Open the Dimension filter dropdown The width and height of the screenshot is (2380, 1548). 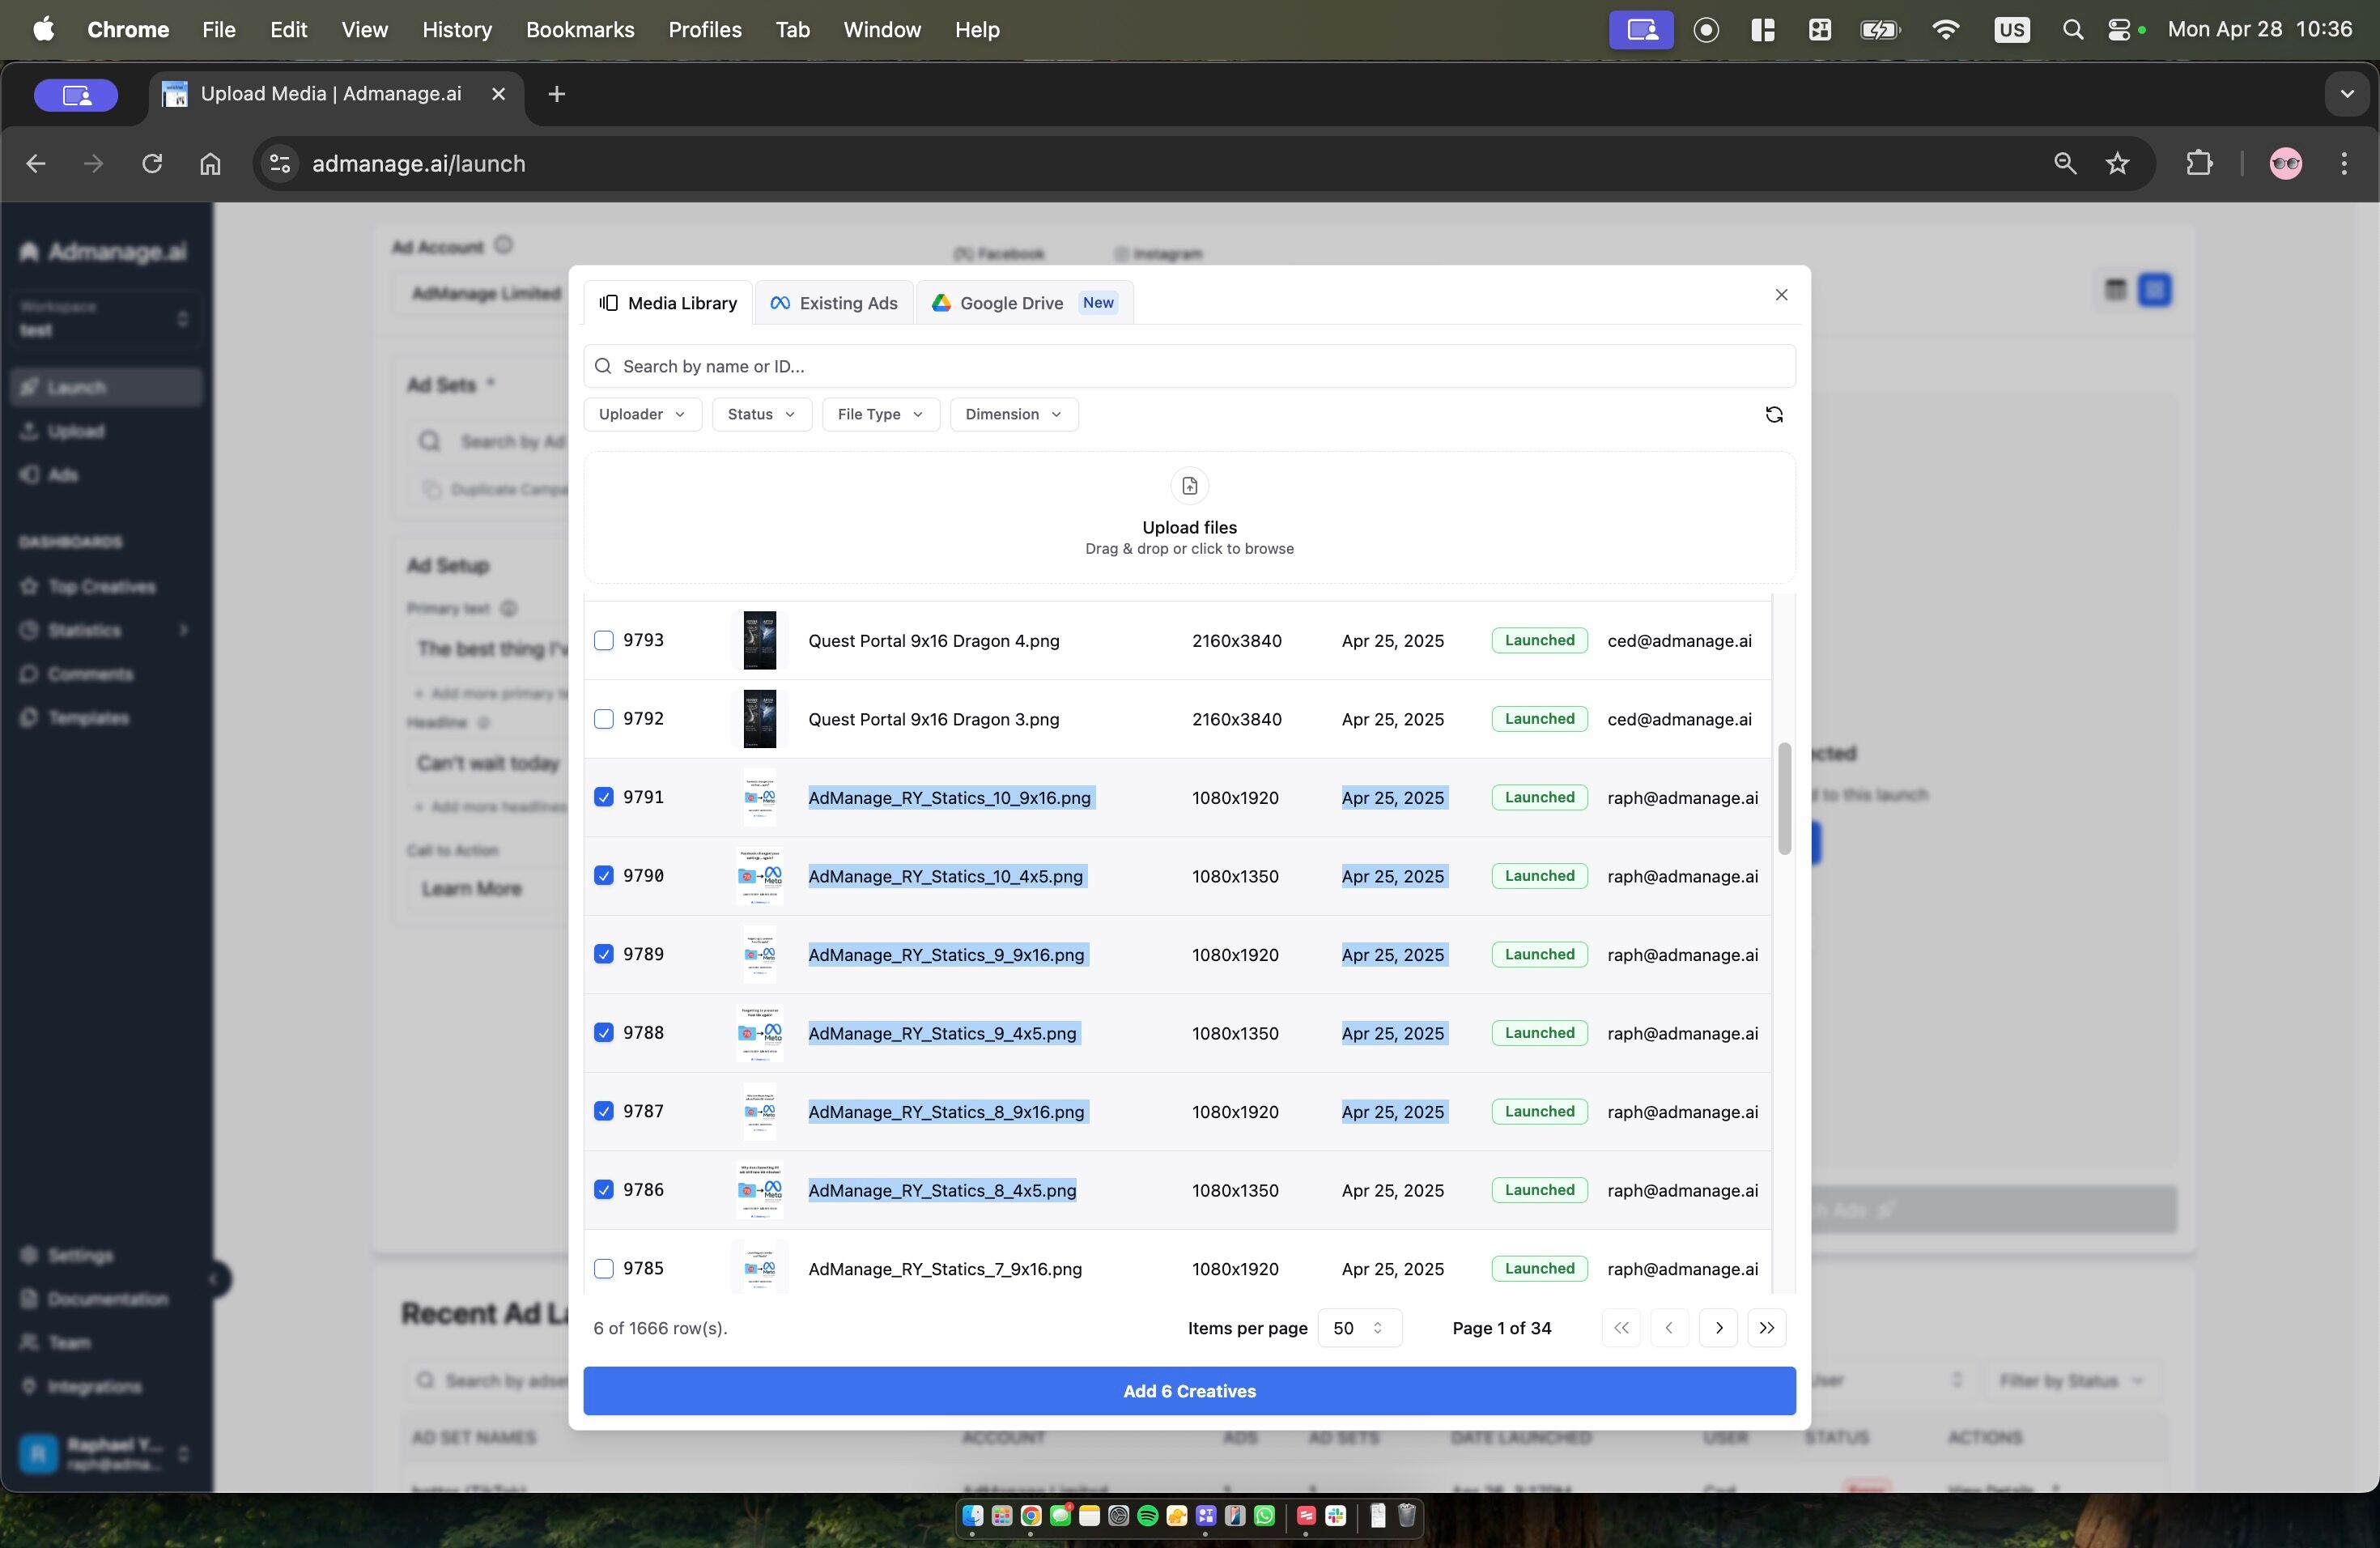tap(1013, 414)
